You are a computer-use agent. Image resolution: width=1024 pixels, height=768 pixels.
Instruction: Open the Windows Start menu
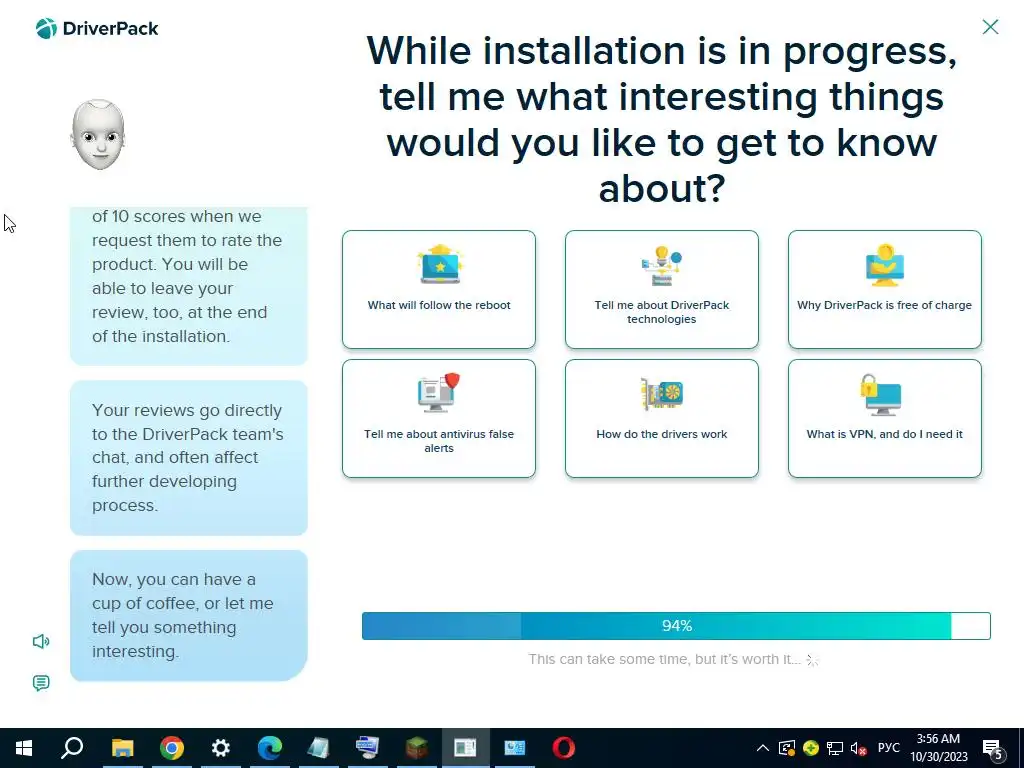pyautogui.click(x=24, y=748)
